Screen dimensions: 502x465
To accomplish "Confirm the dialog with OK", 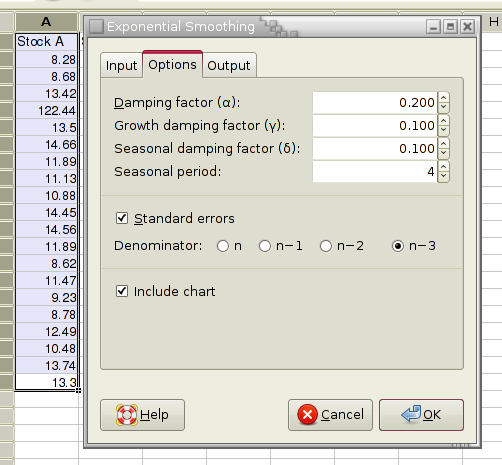I will click(x=421, y=415).
